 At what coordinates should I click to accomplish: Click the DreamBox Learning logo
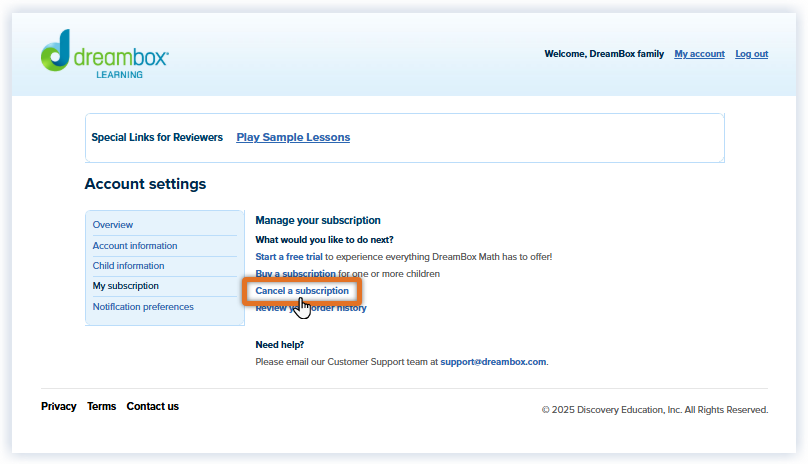coord(105,54)
